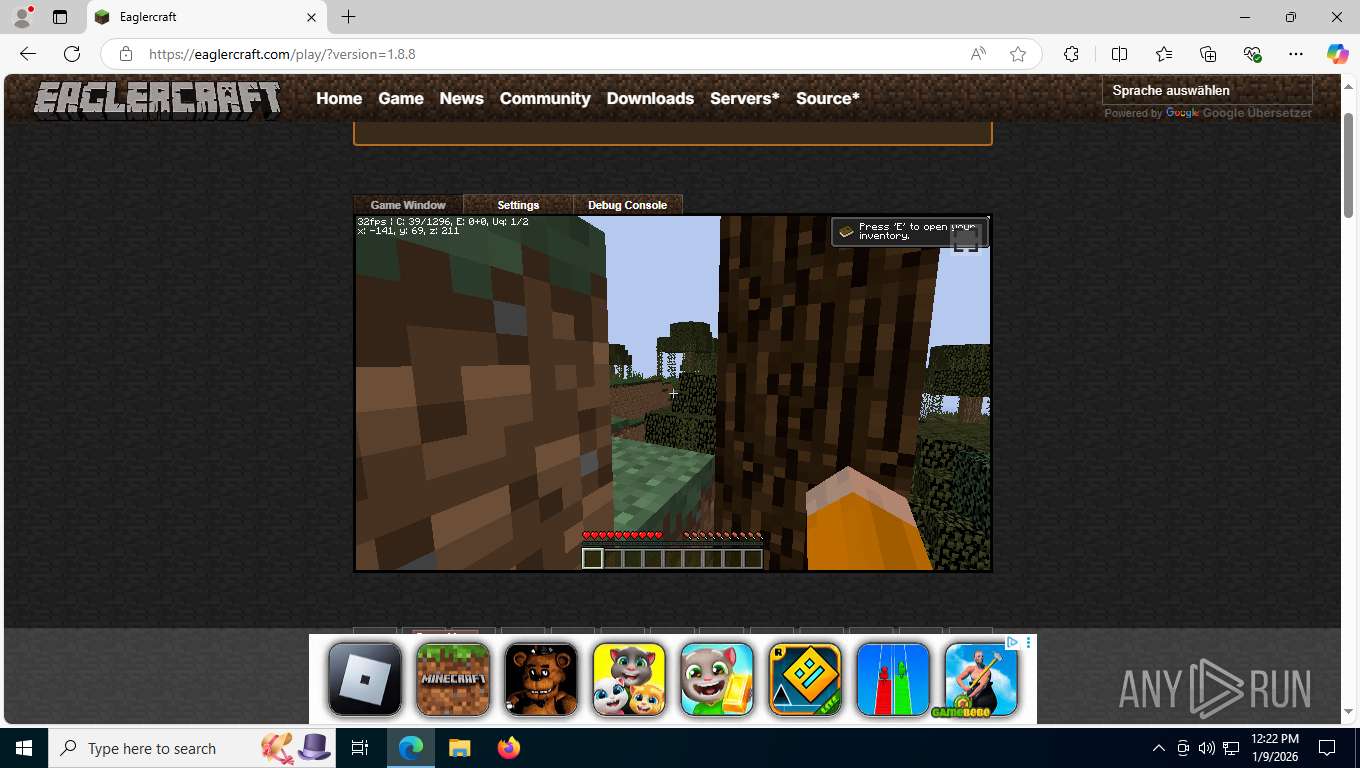Image resolution: width=1360 pixels, height=768 pixels.
Task: Open the Talking Tom Friends ad icon
Action: pos(629,679)
